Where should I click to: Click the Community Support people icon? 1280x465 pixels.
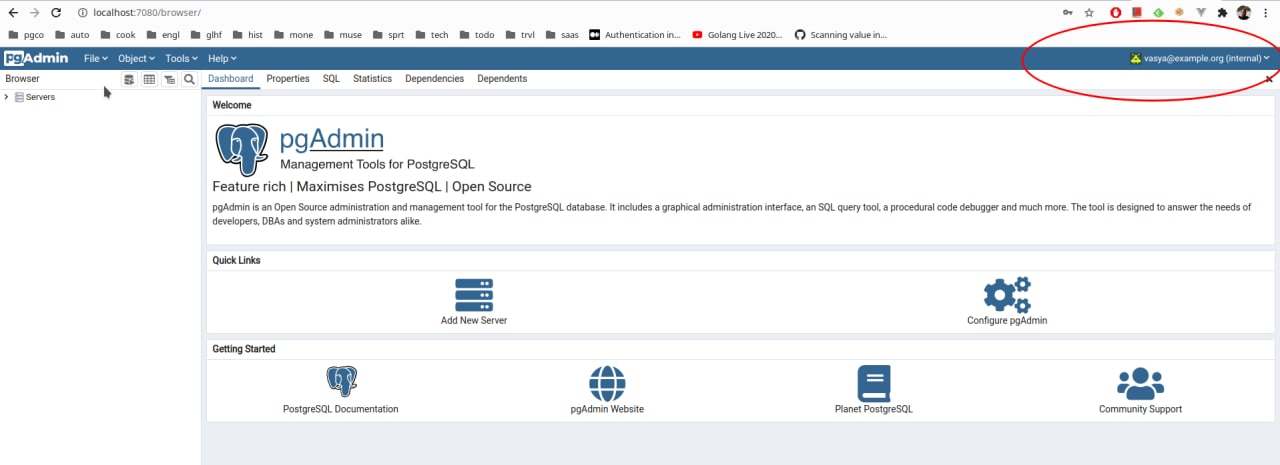coord(1140,383)
